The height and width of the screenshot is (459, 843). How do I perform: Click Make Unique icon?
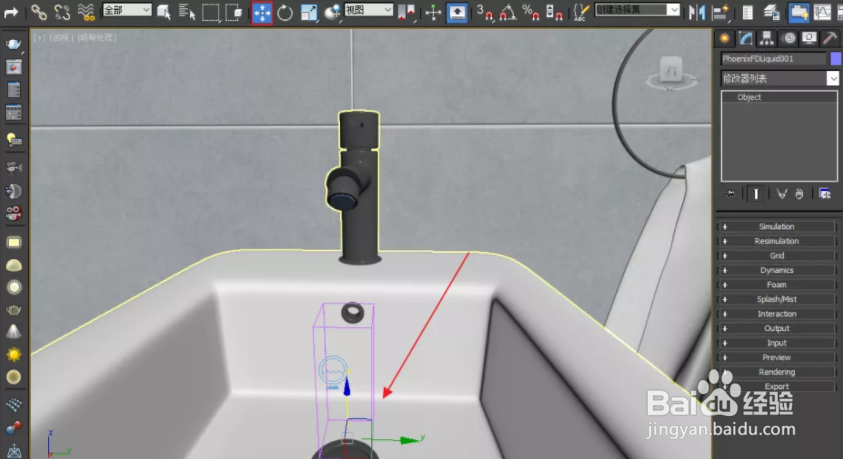[781, 193]
